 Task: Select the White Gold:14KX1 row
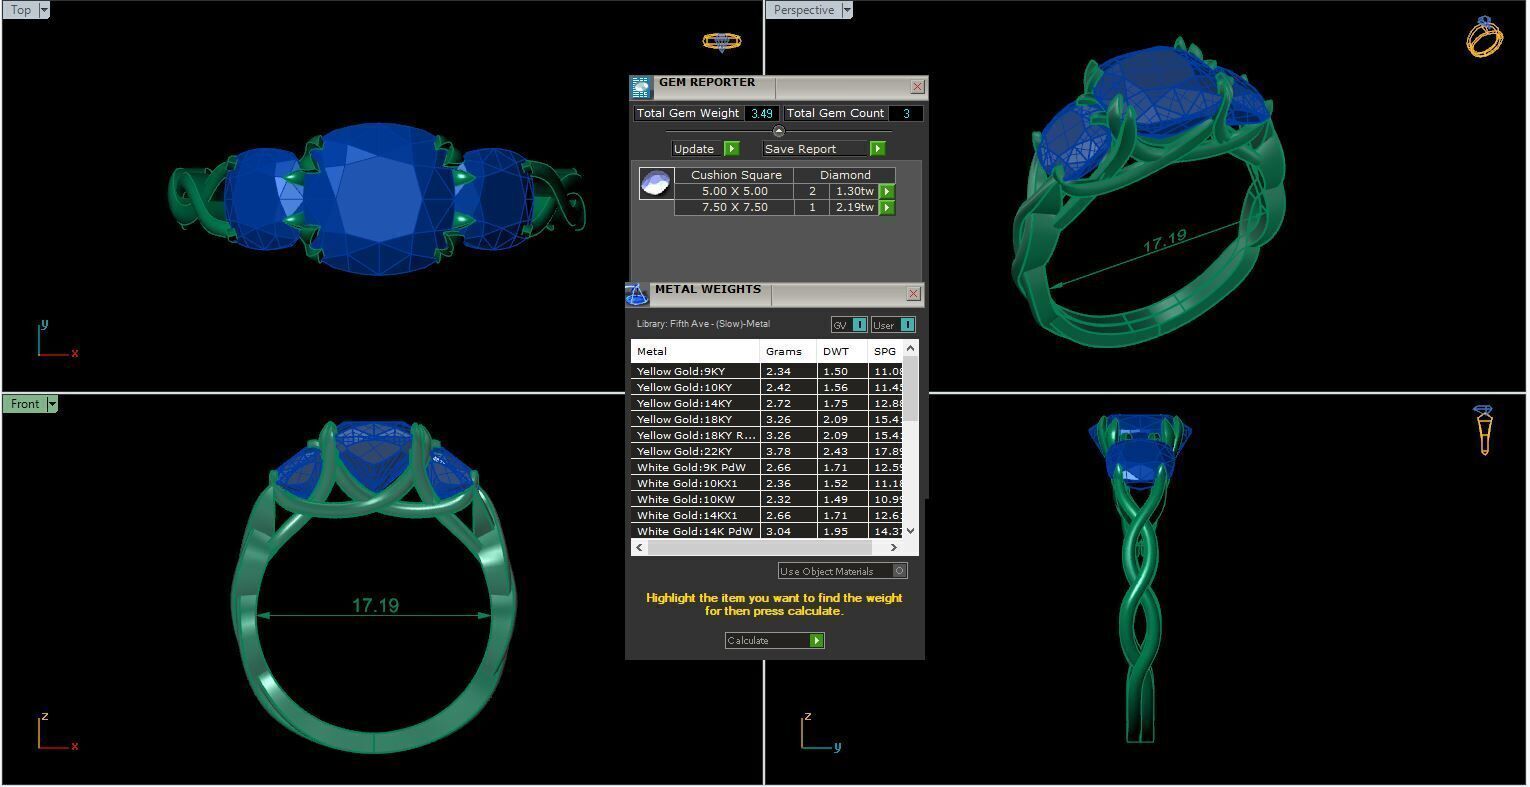click(x=767, y=515)
